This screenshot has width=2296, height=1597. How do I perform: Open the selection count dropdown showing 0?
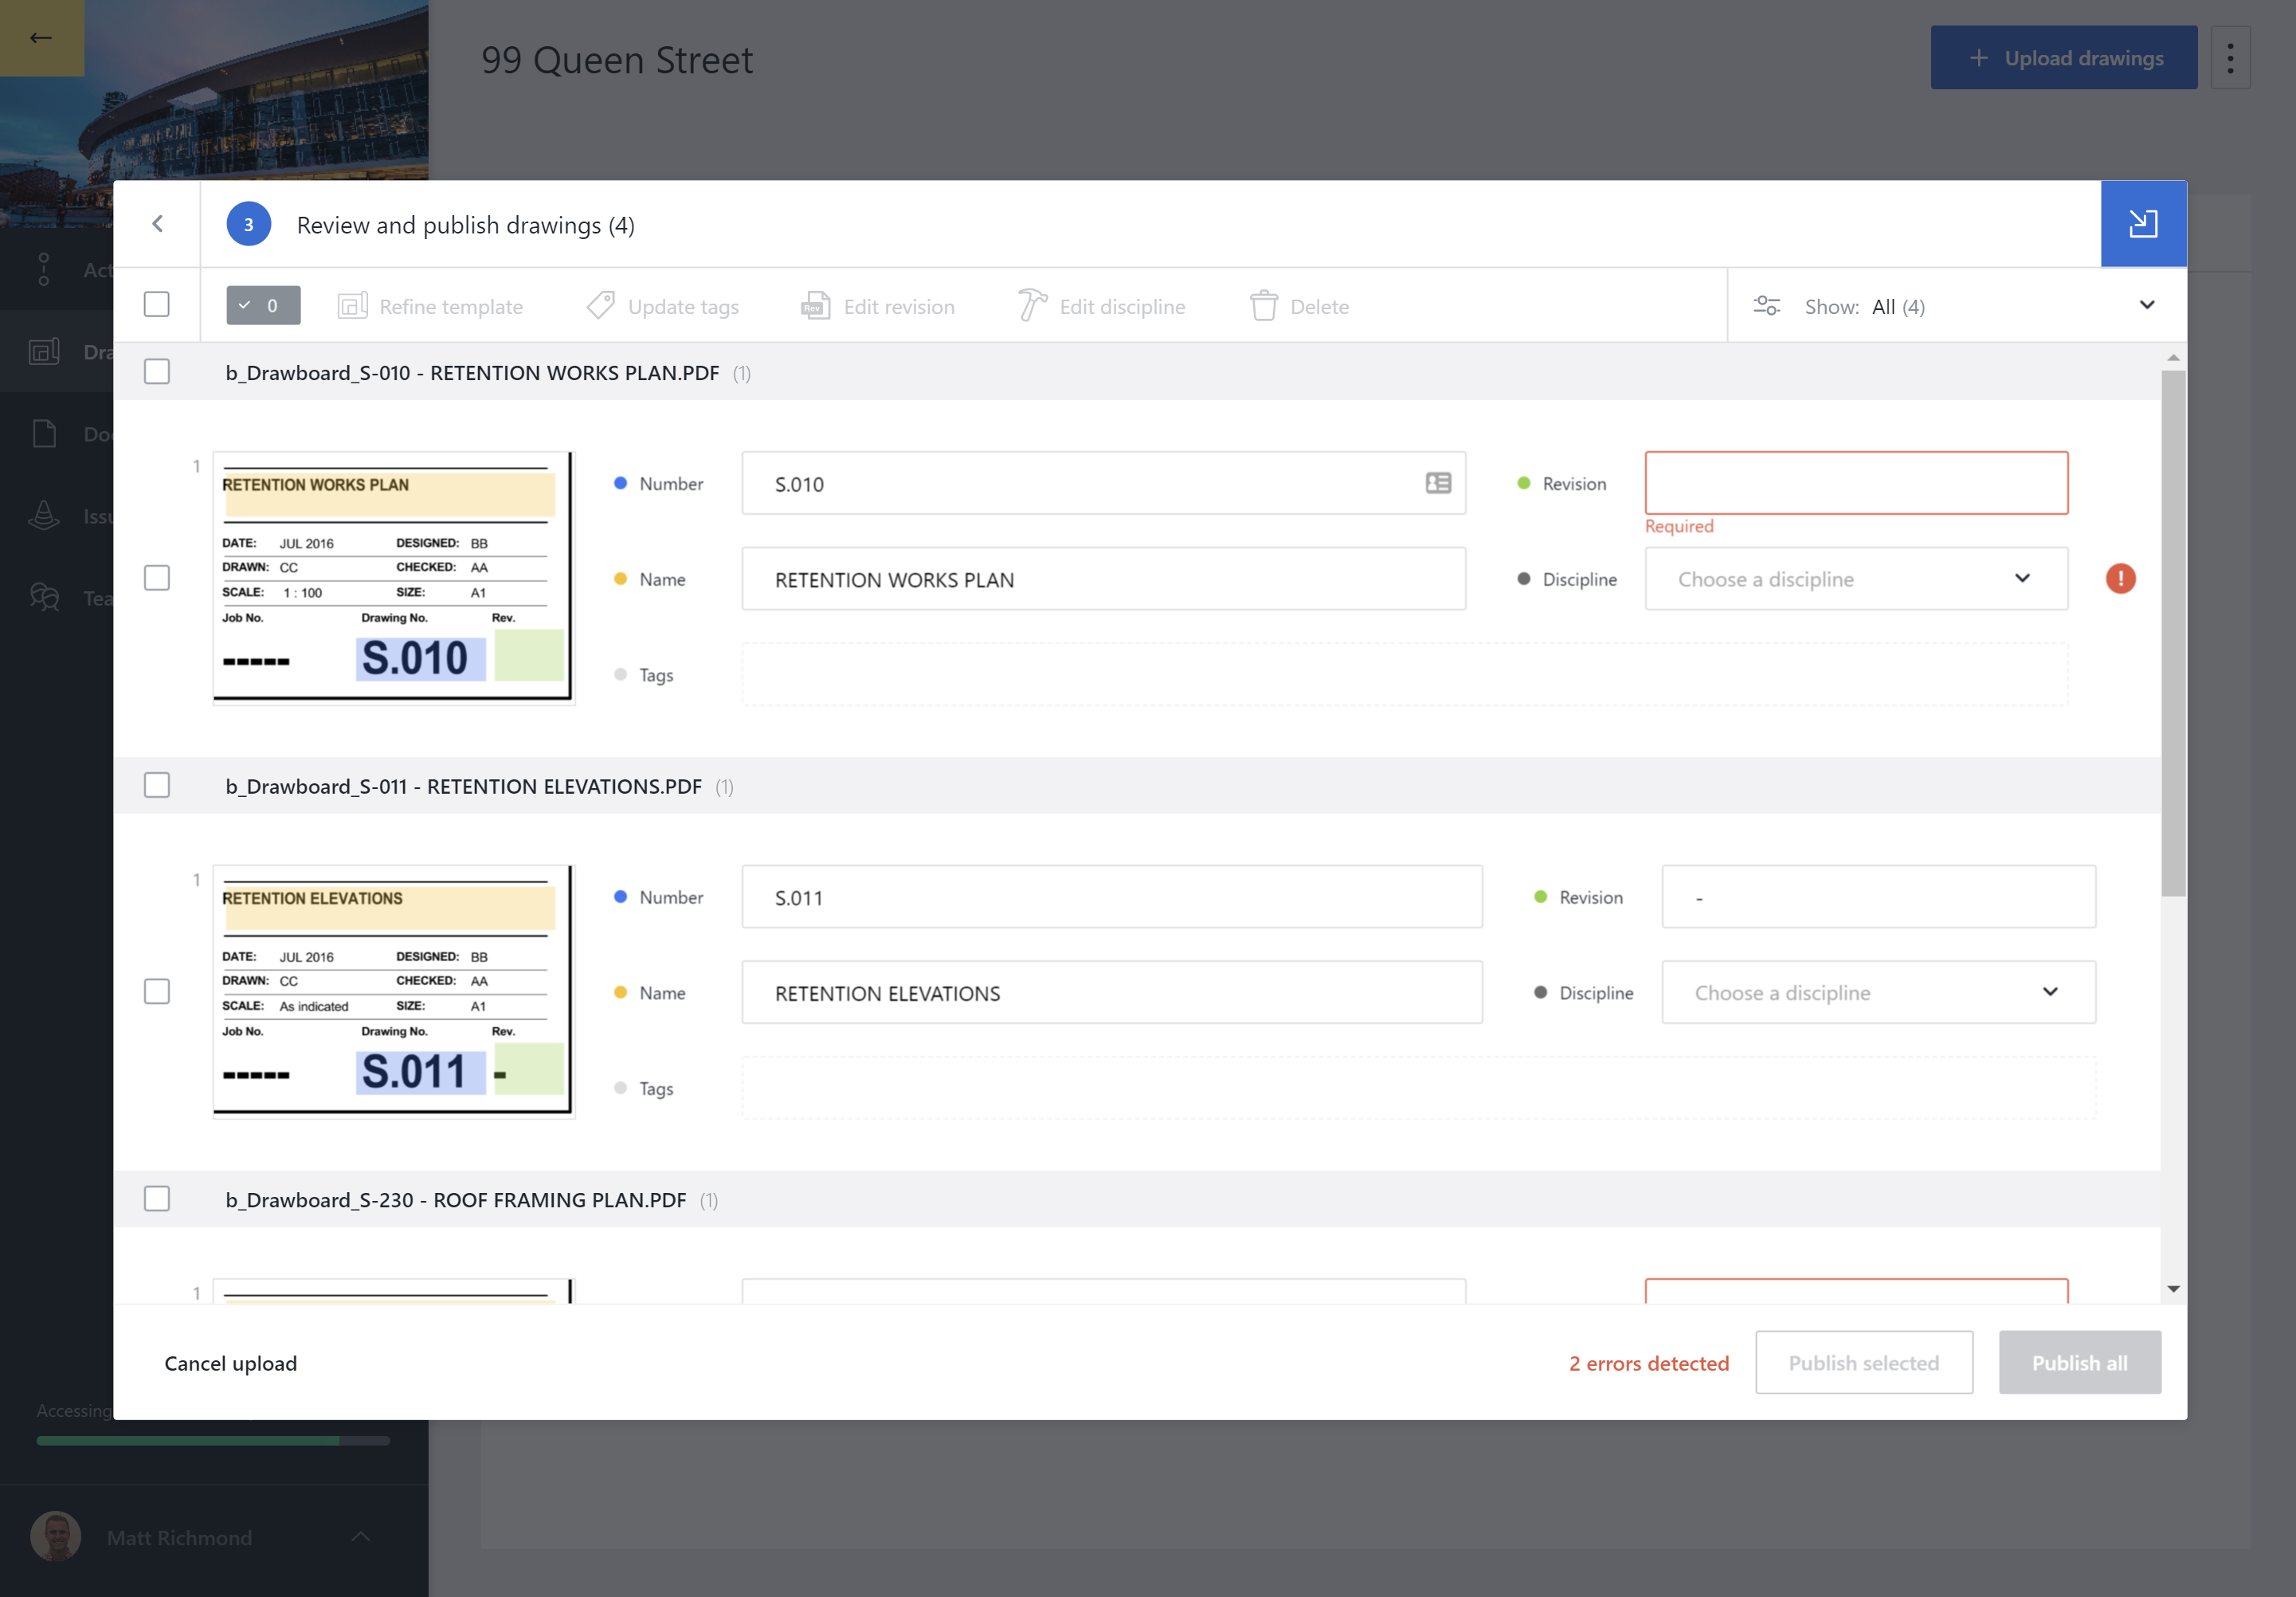[x=263, y=306]
